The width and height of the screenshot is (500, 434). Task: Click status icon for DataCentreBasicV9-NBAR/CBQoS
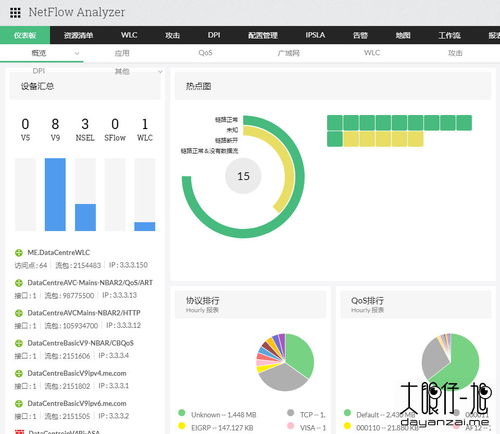click(19, 343)
